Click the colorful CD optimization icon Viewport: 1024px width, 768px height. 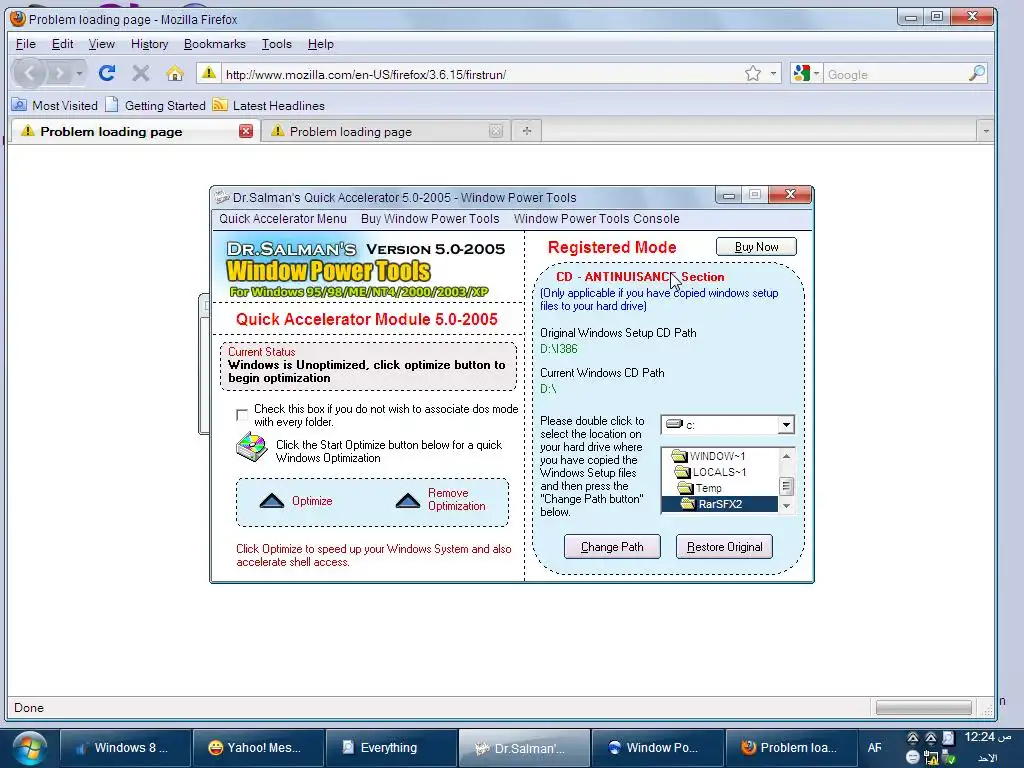[251, 447]
